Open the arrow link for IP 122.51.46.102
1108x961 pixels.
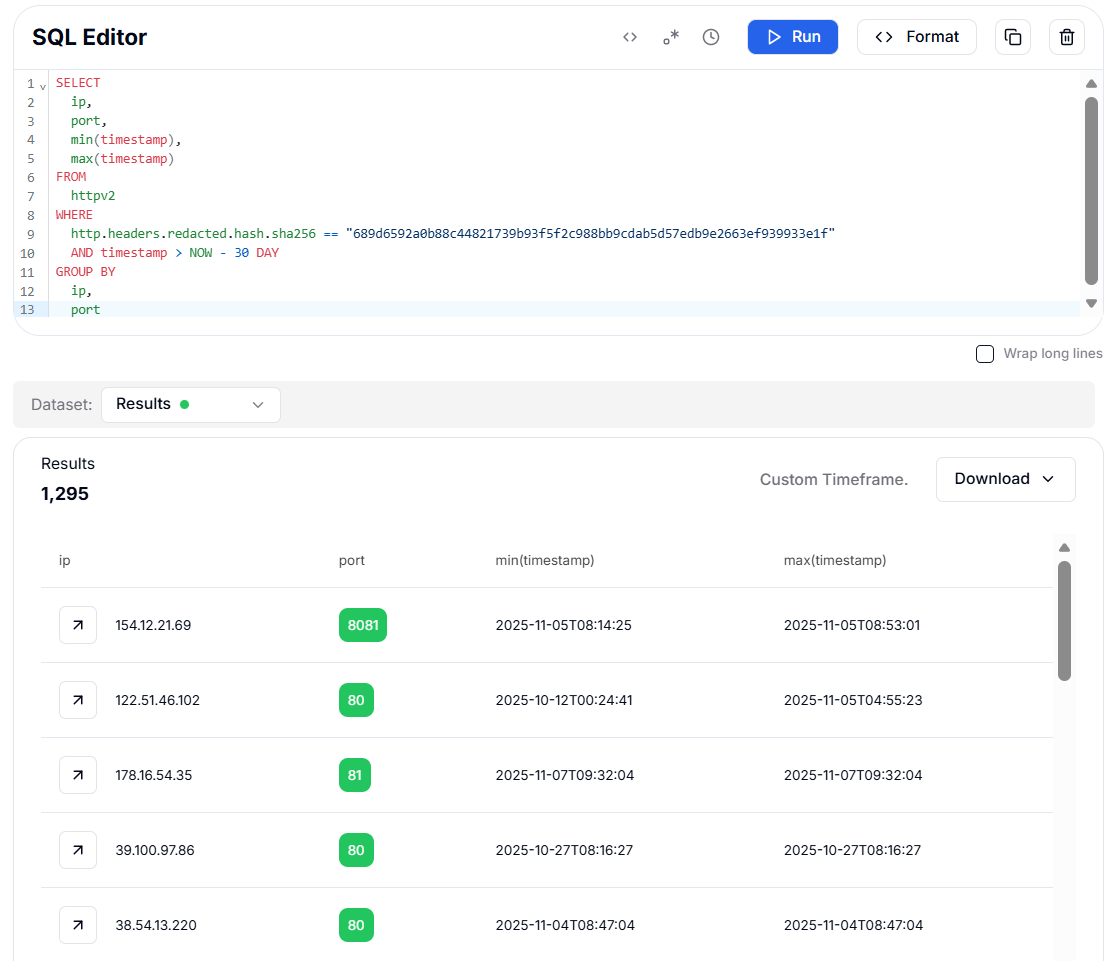(78, 700)
